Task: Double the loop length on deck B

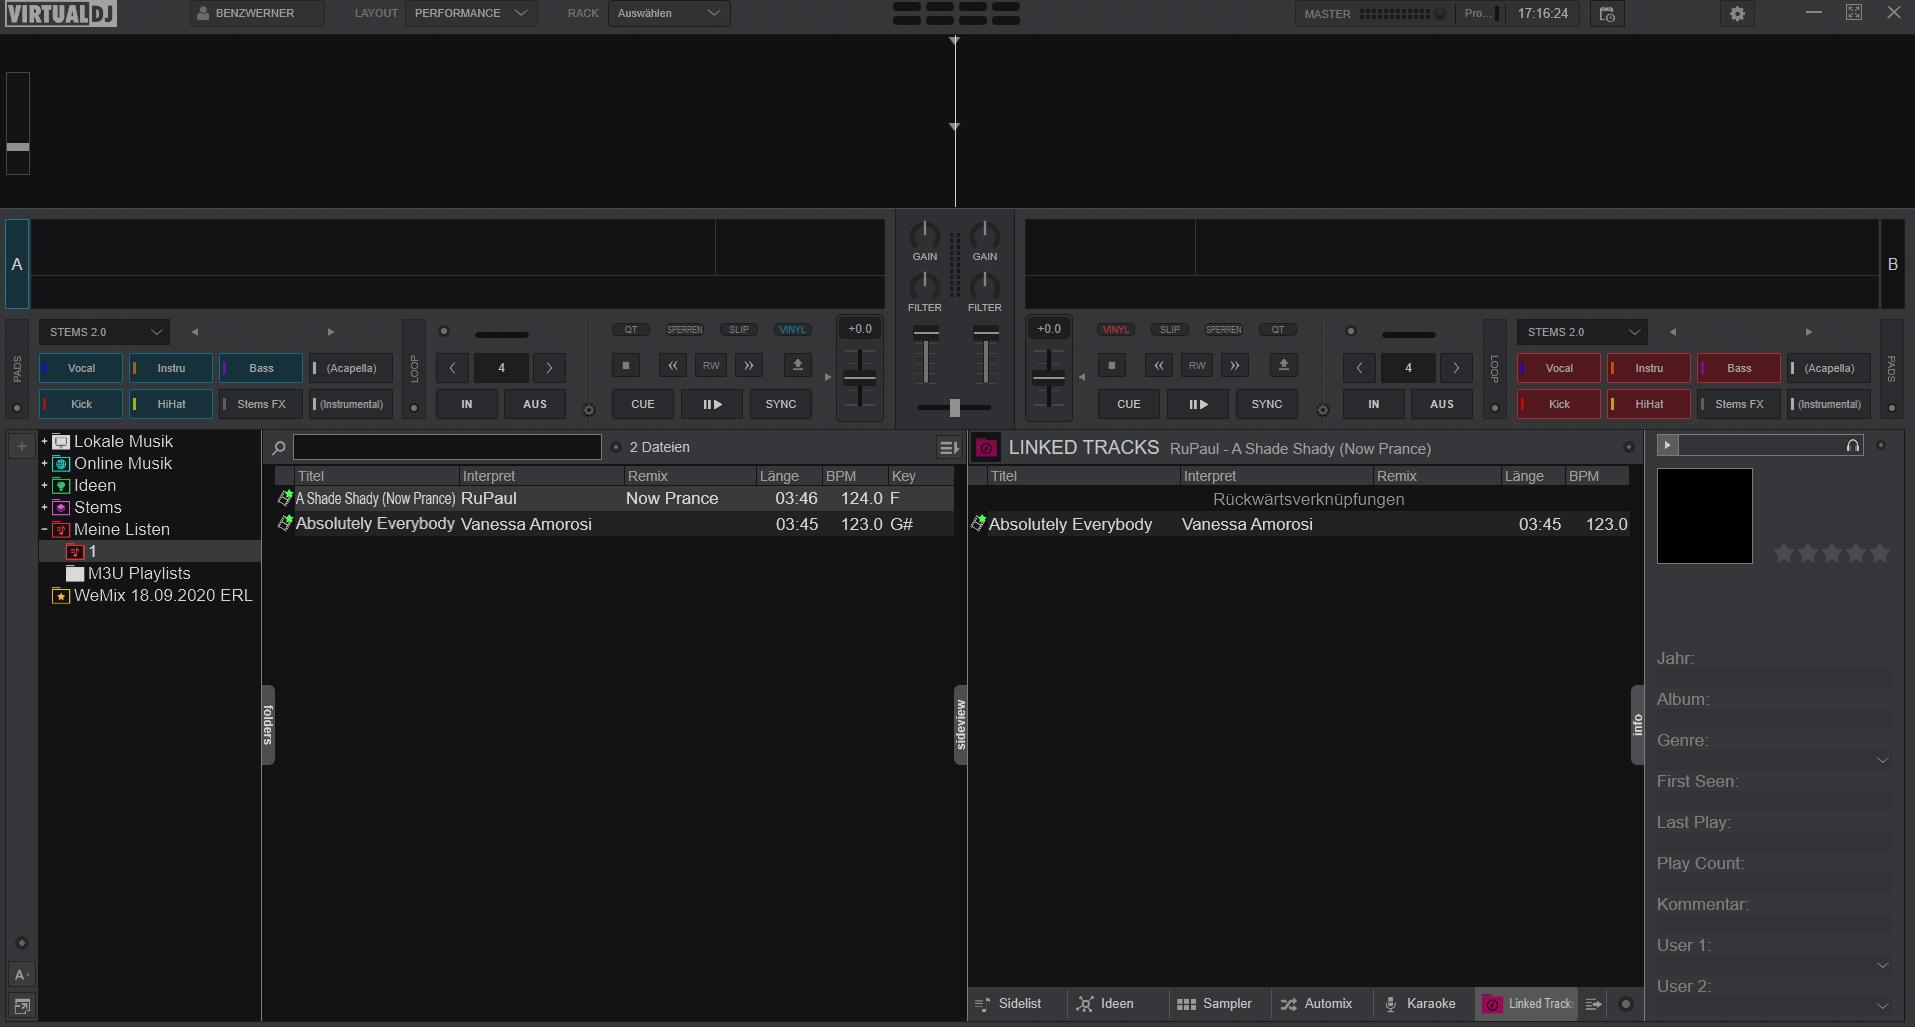Action: pos(1456,368)
